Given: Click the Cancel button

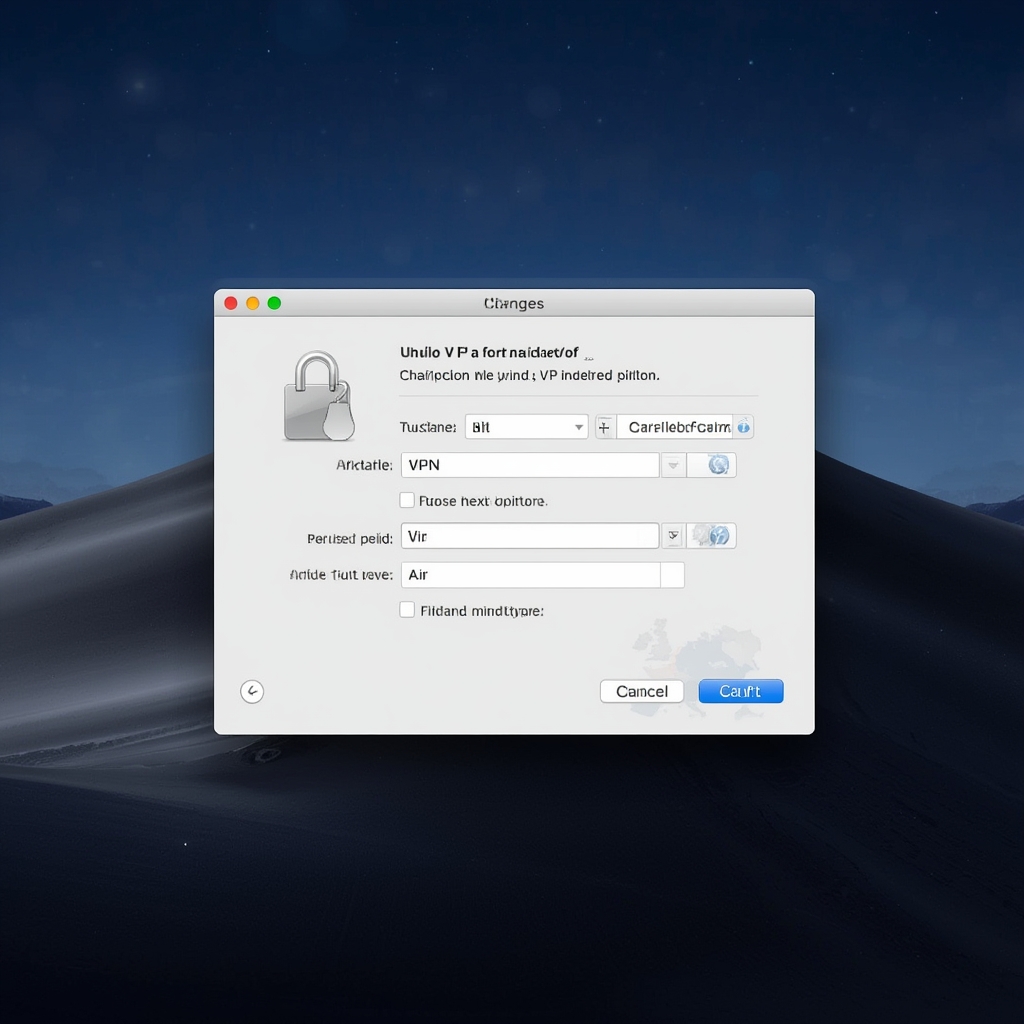Looking at the screenshot, I should pos(641,691).
